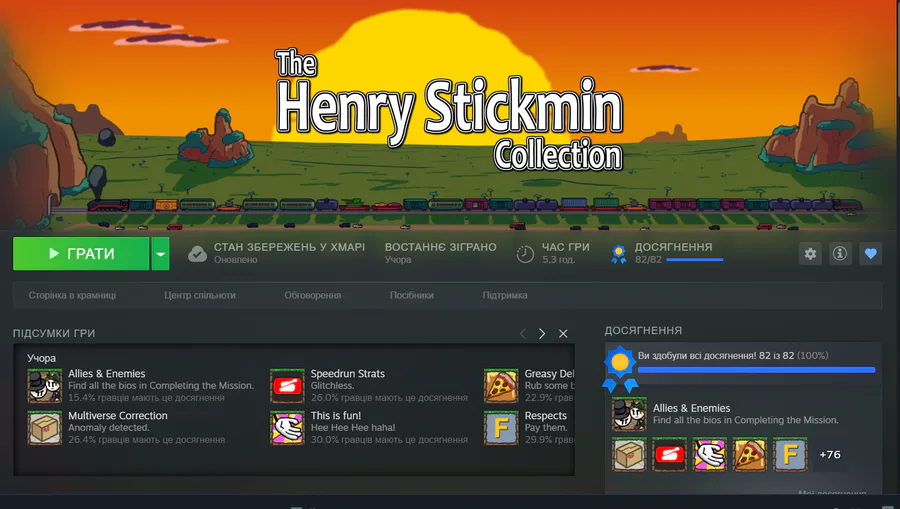Click the ПІДСУМКИ ГРИ heading

pos(54,333)
